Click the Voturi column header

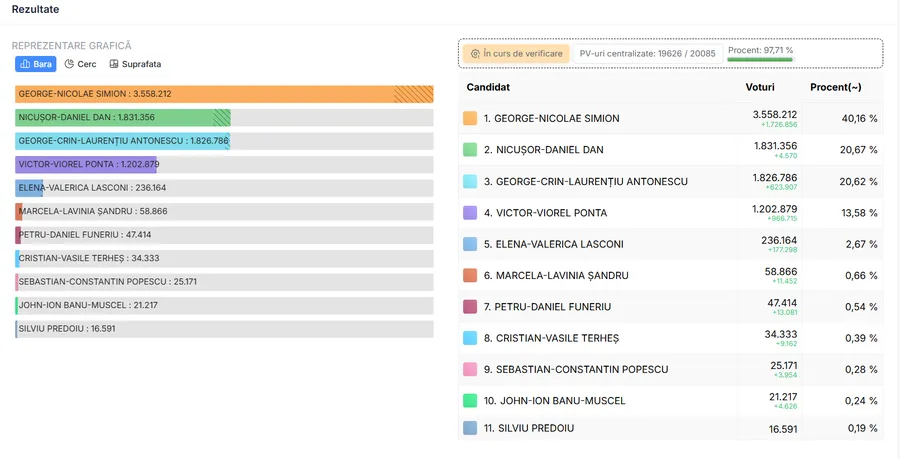click(760, 88)
